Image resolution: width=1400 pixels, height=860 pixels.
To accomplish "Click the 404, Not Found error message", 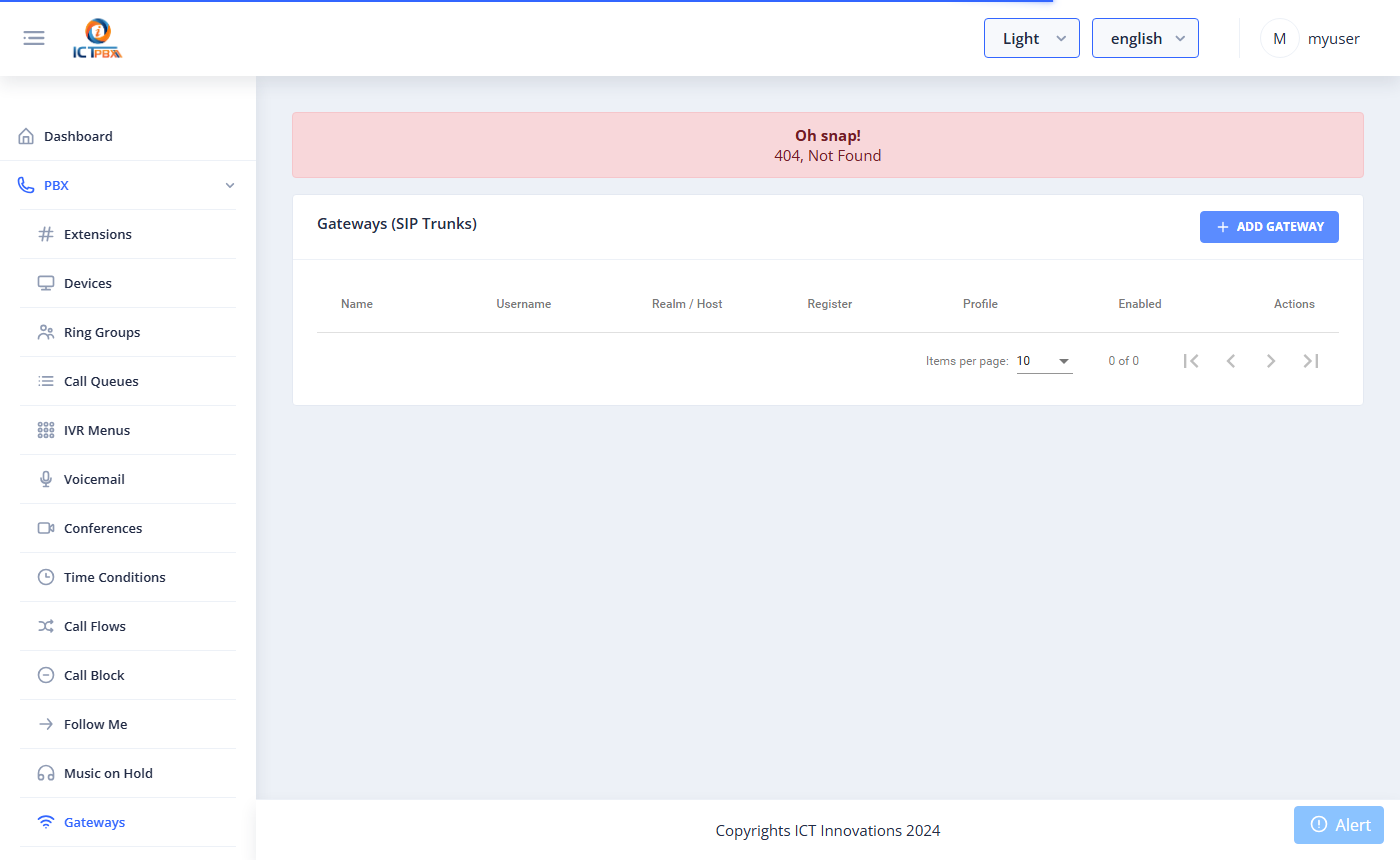I will tap(828, 156).
